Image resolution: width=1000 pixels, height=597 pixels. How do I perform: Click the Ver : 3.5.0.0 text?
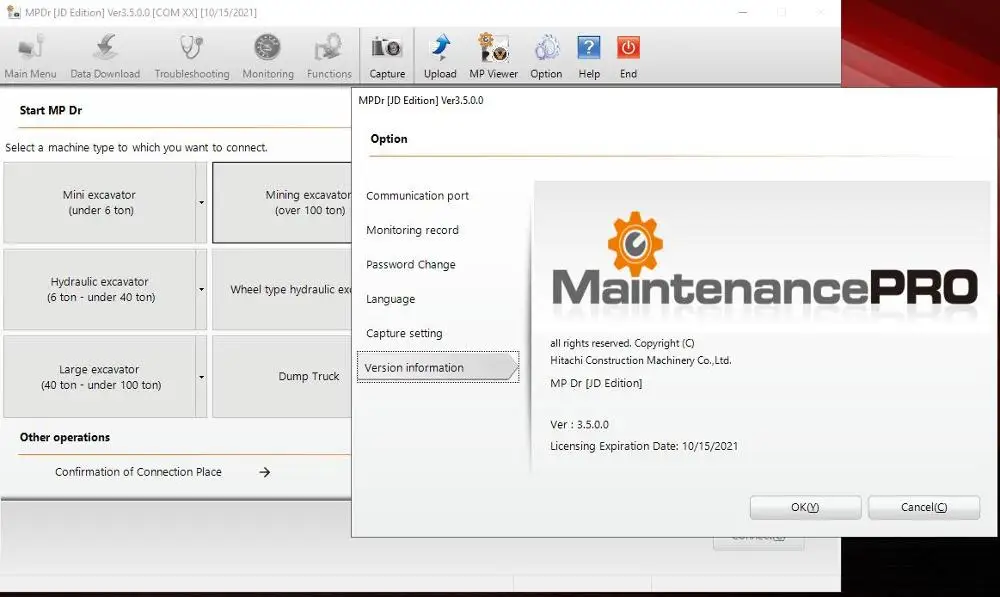(x=579, y=424)
